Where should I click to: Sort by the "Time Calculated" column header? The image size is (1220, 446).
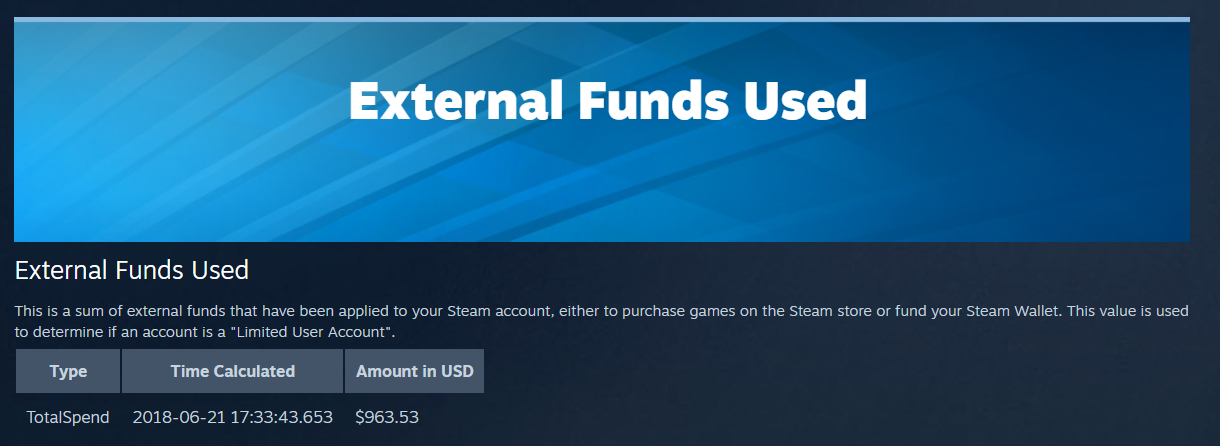coord(232,371)
